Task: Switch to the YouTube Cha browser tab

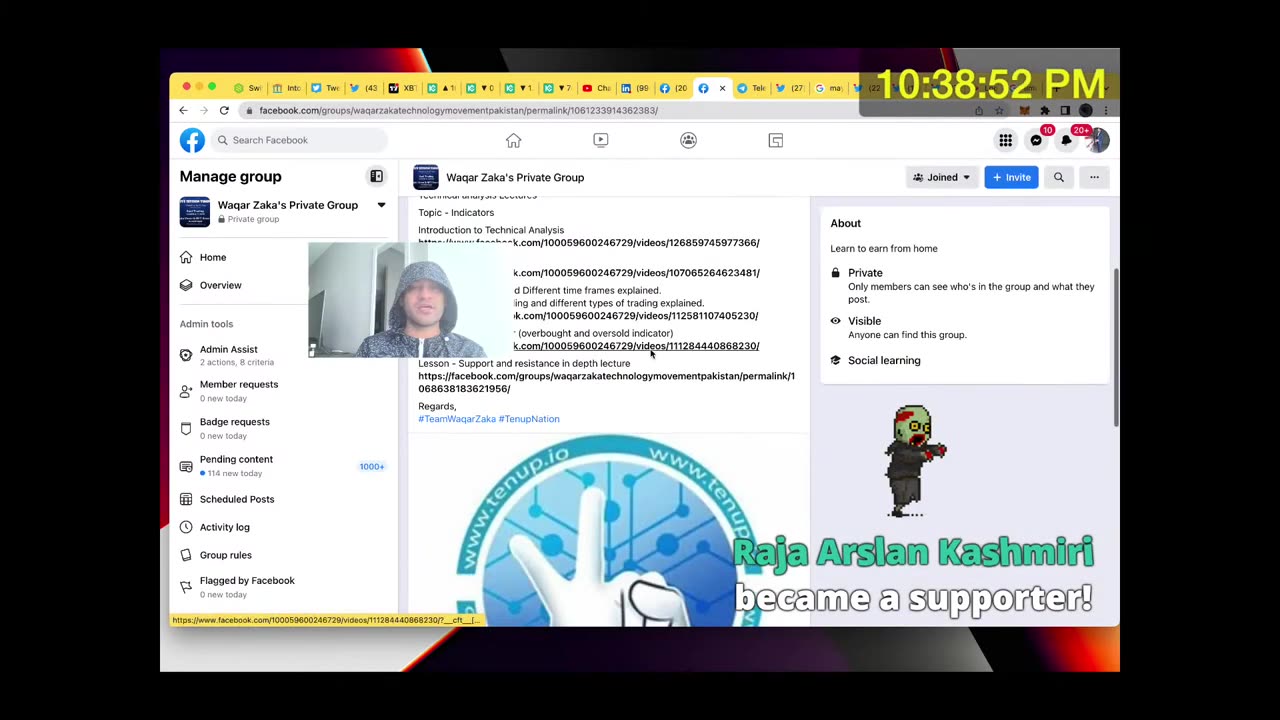Action: 596,88
